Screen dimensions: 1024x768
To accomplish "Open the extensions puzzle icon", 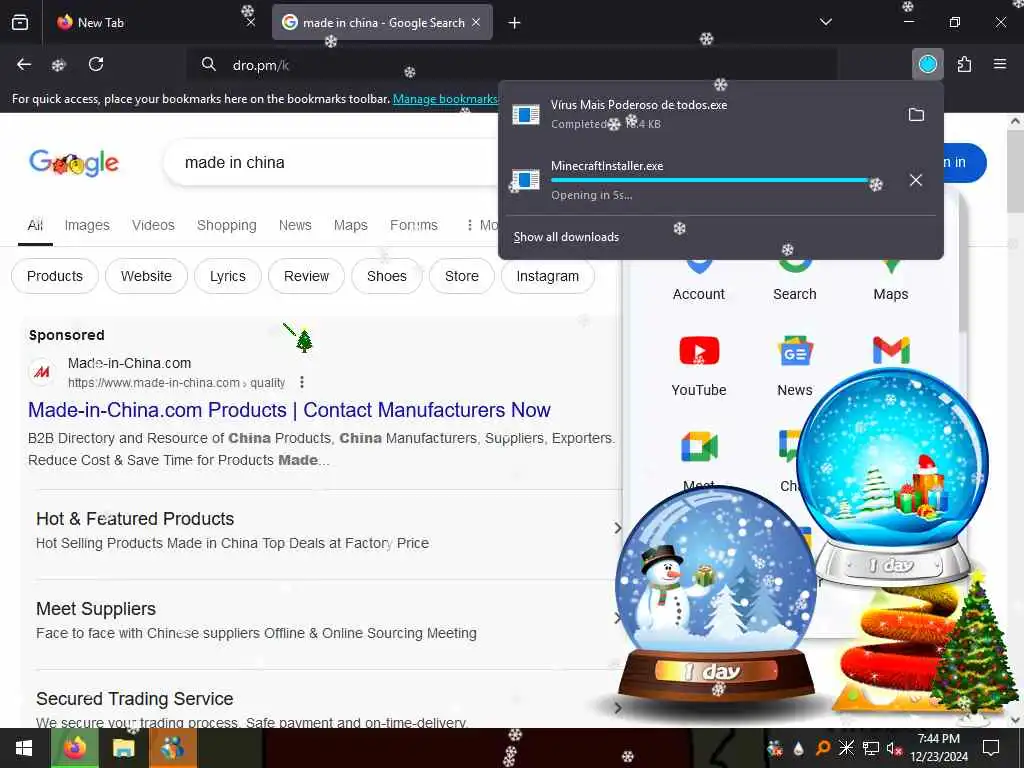I will [x=964, y=64].
